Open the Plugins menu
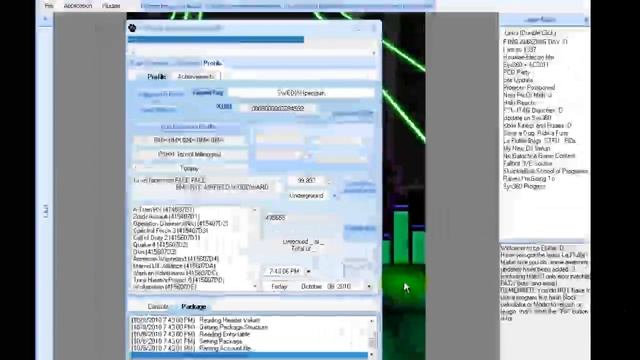The width and height of the screenshot is (640, 360). pyautogui.click(x=111, y=6)
